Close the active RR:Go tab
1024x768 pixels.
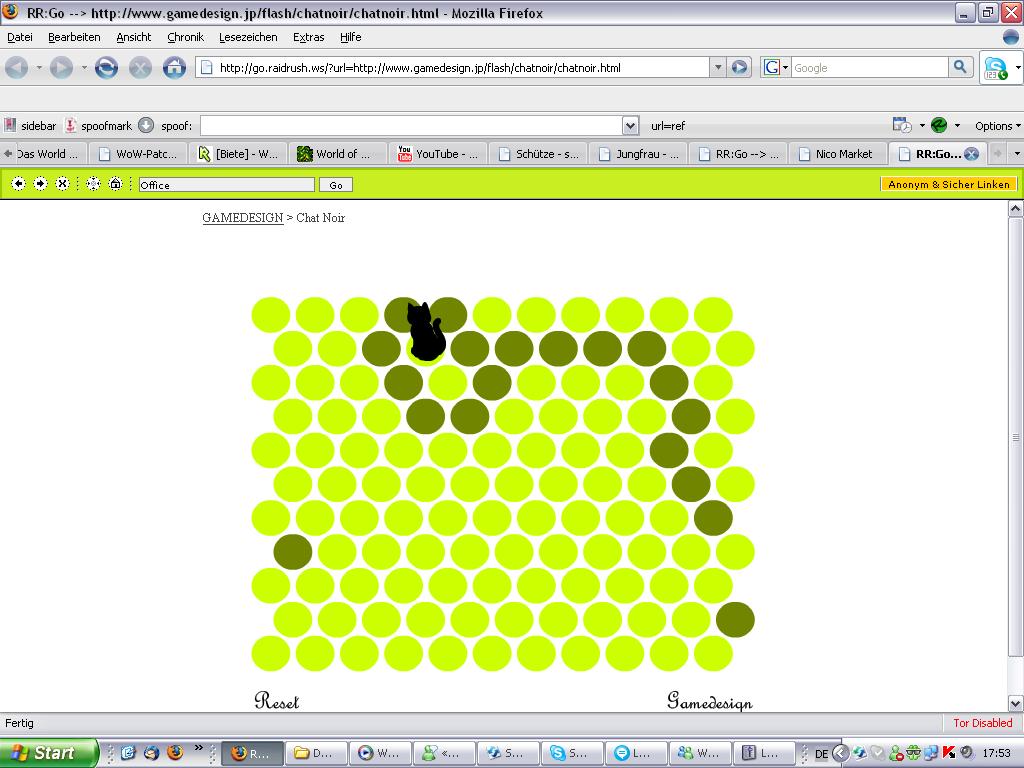tap(972, 153)
